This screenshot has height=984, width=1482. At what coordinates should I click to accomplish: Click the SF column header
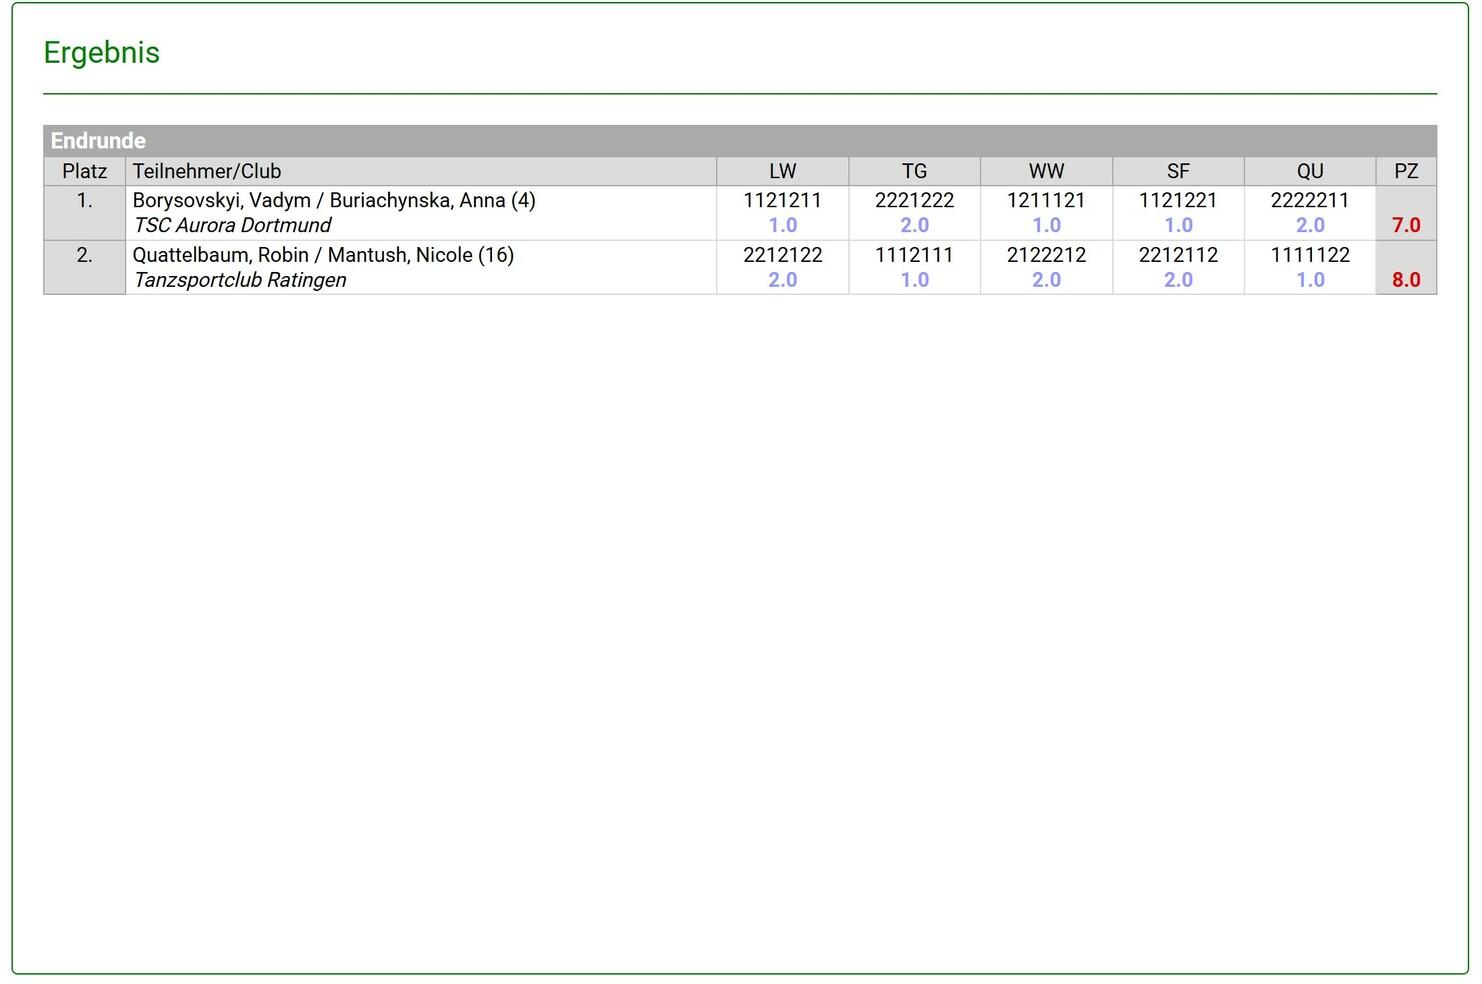pos(1178,171)
